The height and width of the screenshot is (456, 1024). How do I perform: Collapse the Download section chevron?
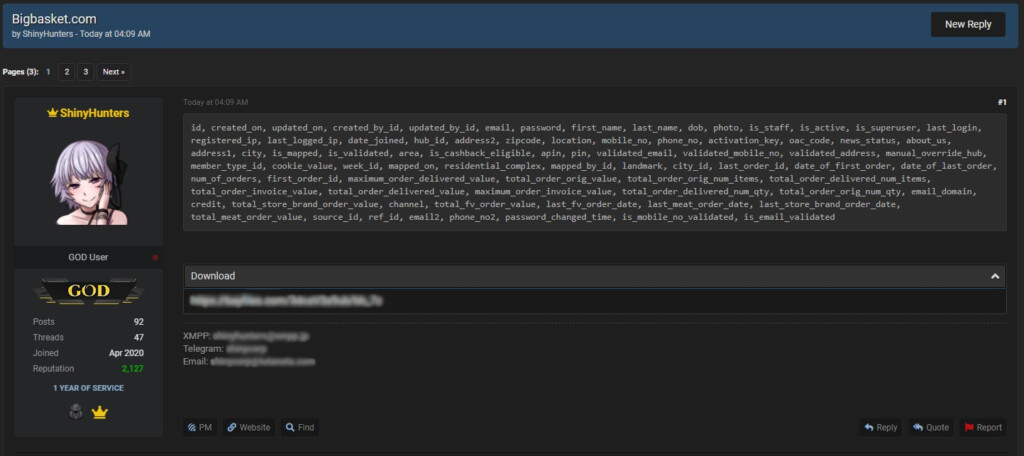[x=995, y=276]
